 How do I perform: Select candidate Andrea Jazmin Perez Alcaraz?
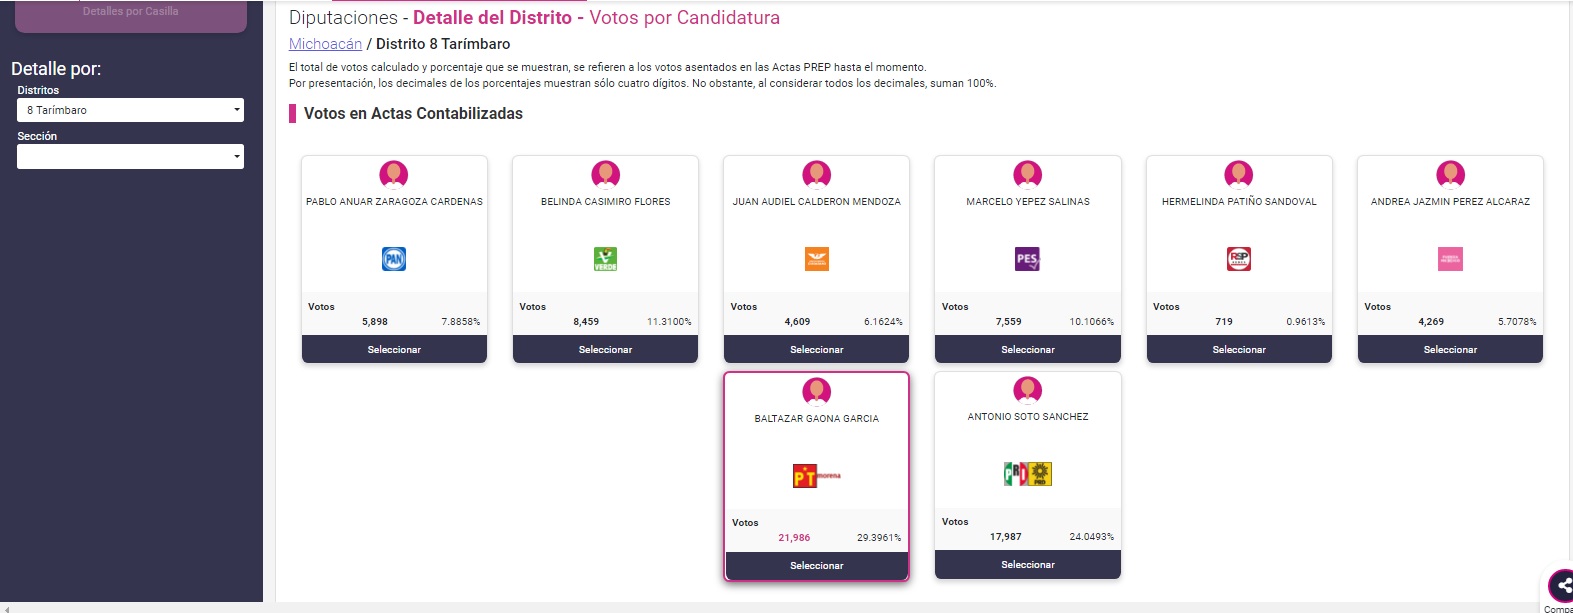point(1450,349)
